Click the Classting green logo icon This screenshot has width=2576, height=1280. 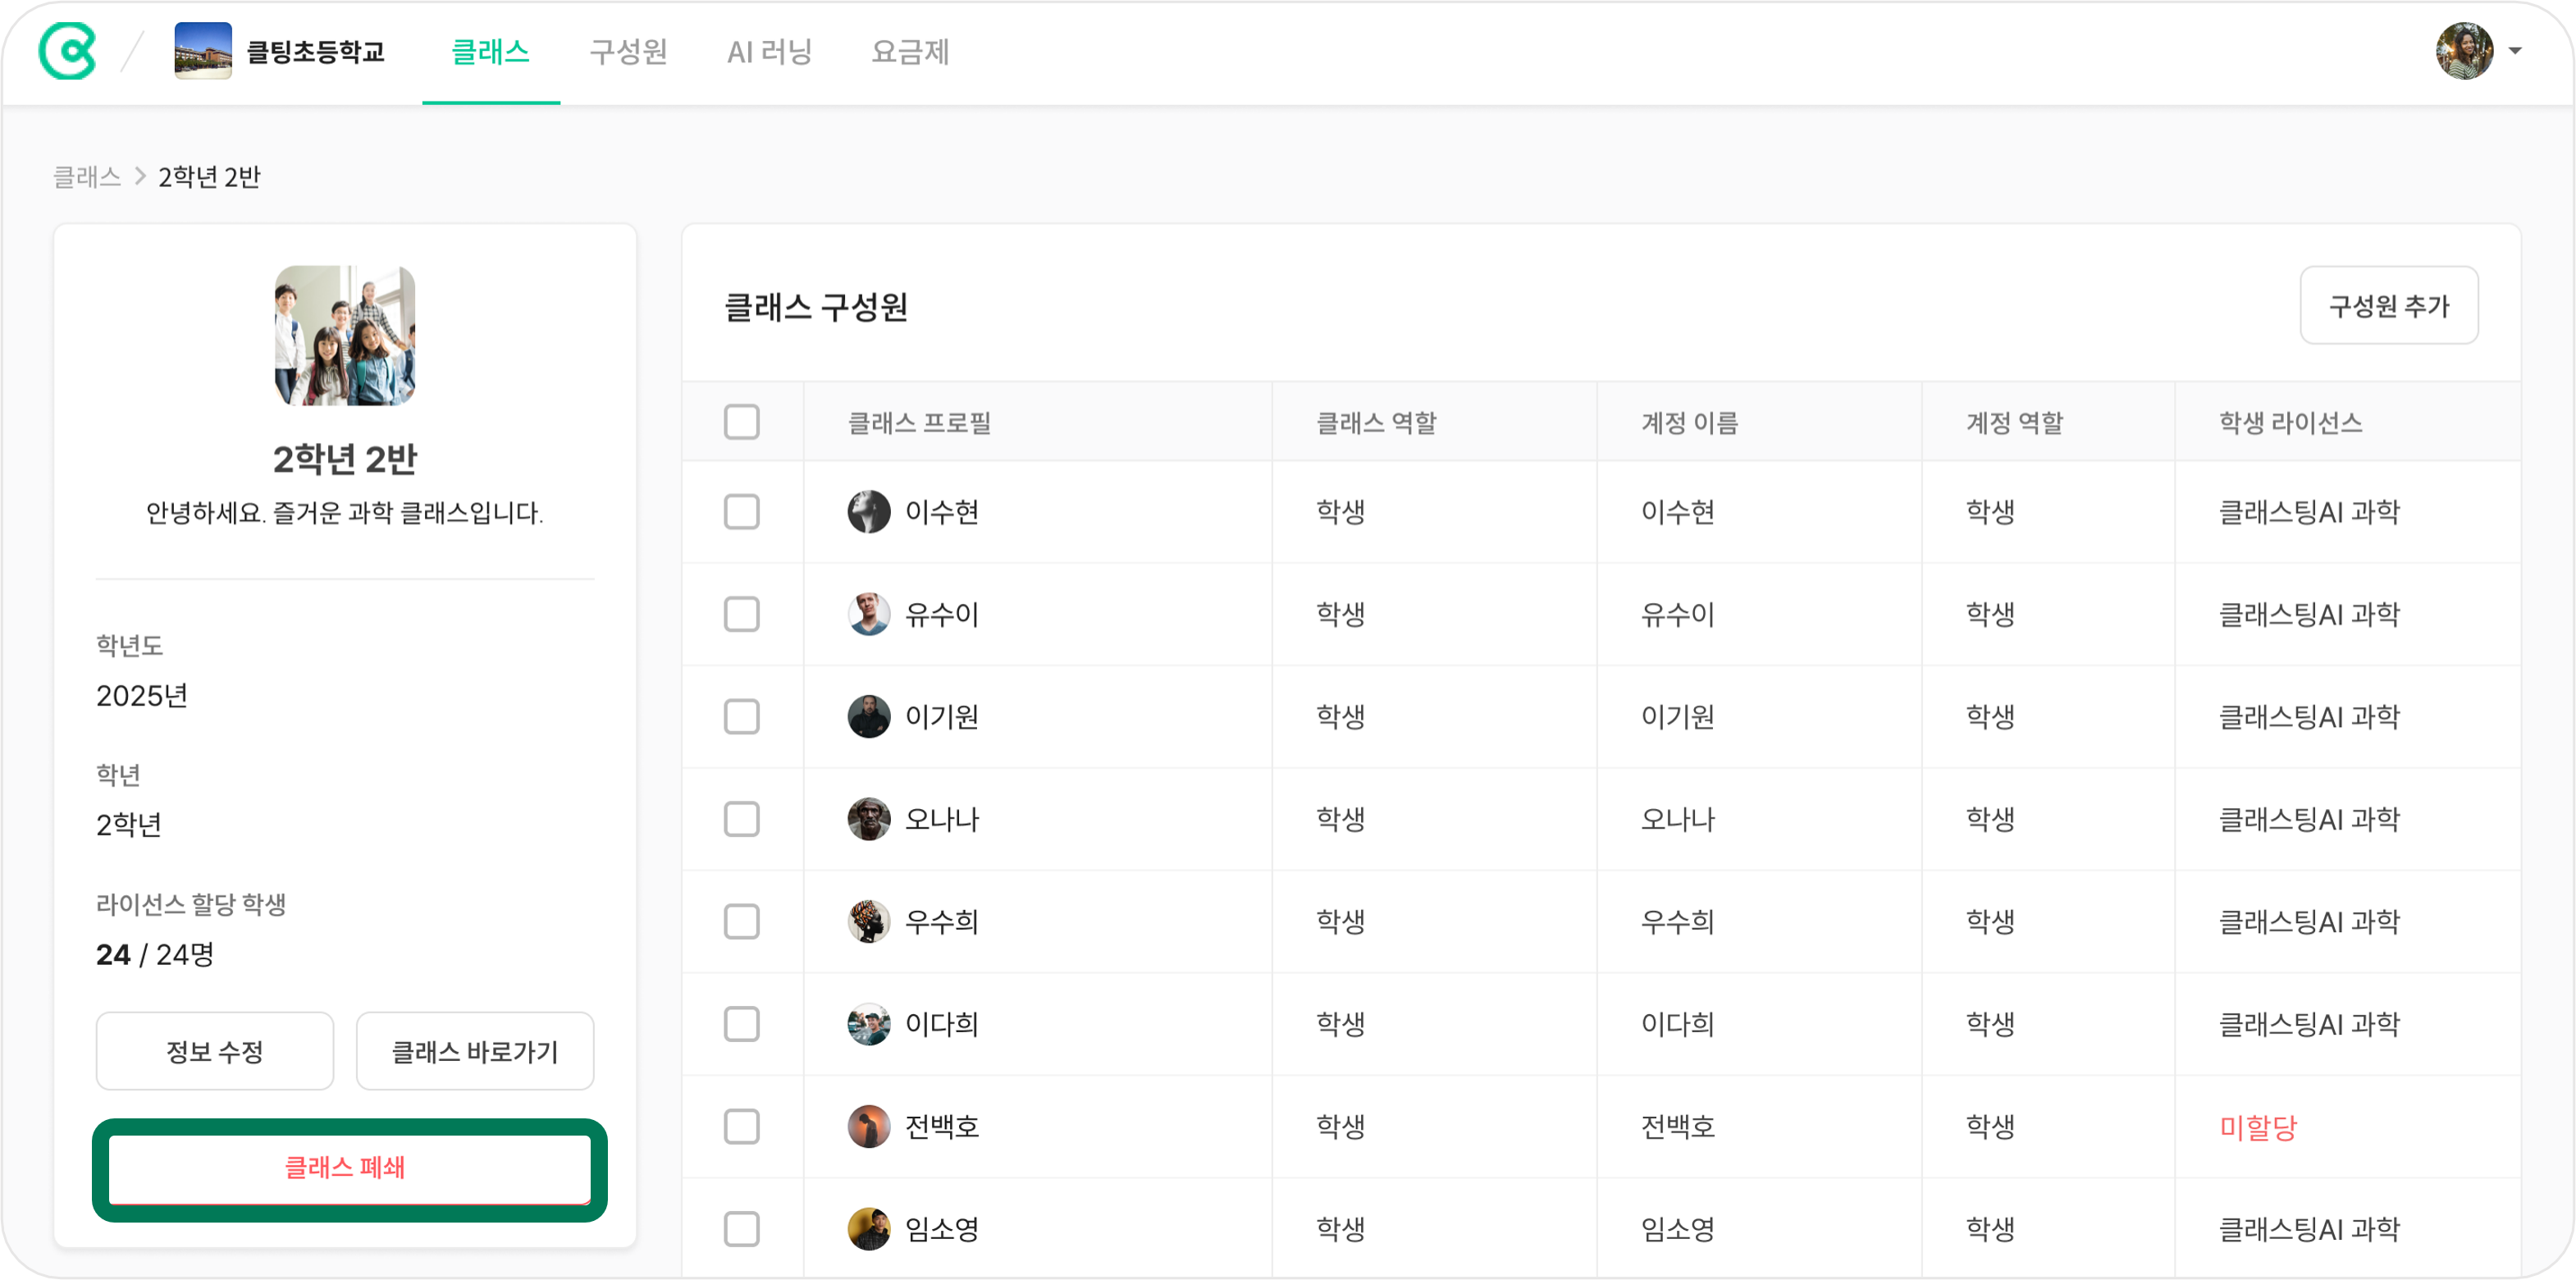tap(67, 51)
